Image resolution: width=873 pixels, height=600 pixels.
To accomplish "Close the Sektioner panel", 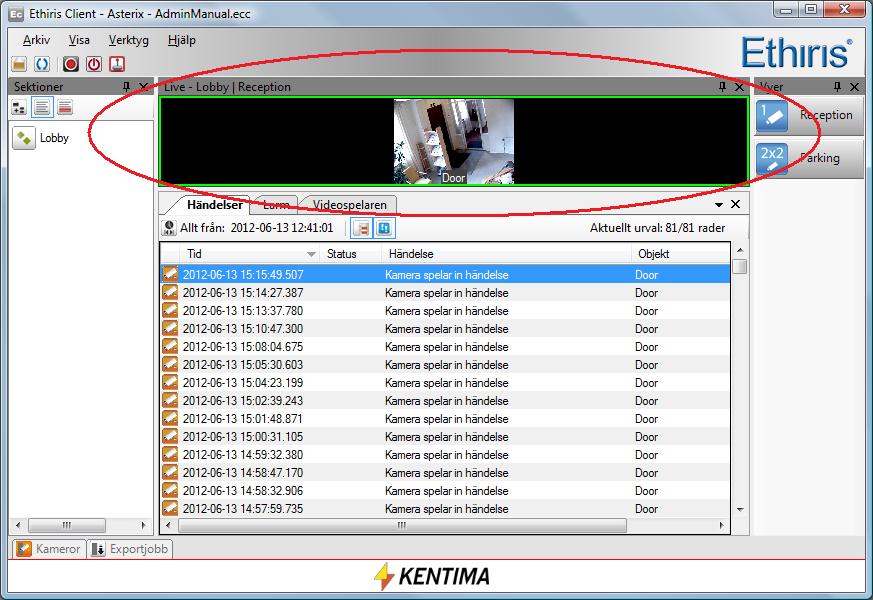I will pos(144,86).
